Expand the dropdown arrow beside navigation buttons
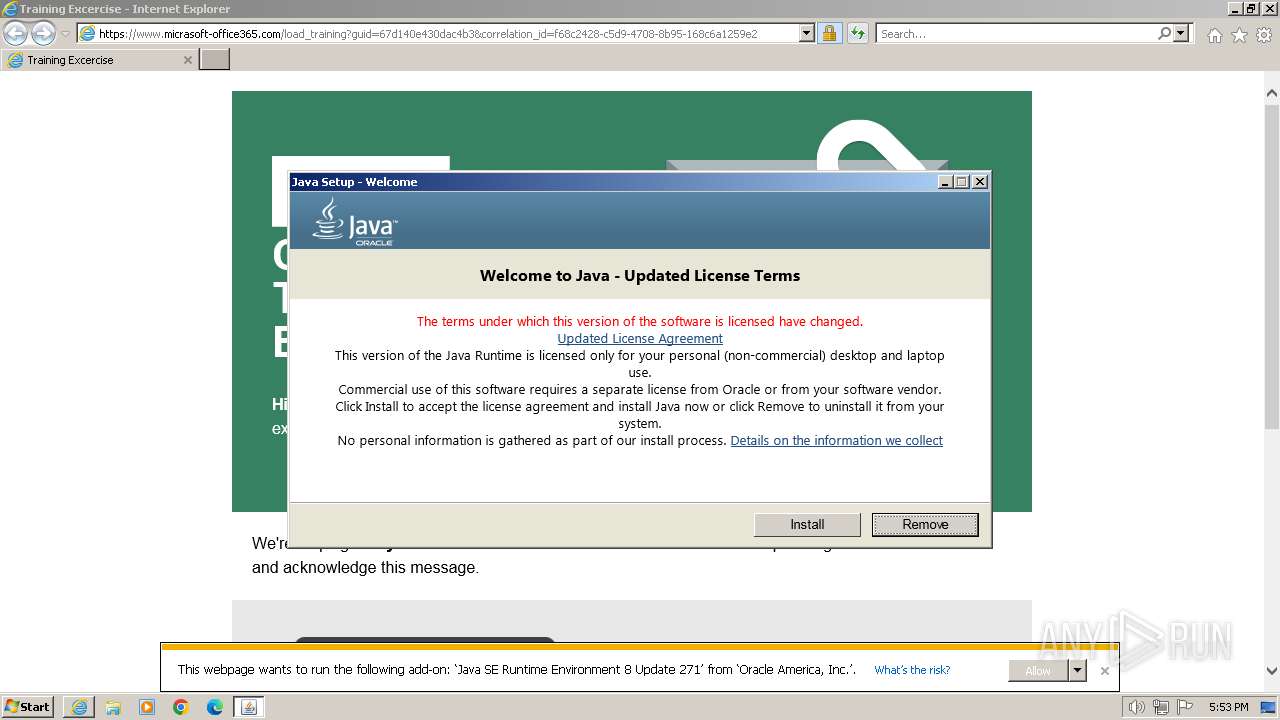The width and height of the screenshot is (1280, 720). pos(65,34)
